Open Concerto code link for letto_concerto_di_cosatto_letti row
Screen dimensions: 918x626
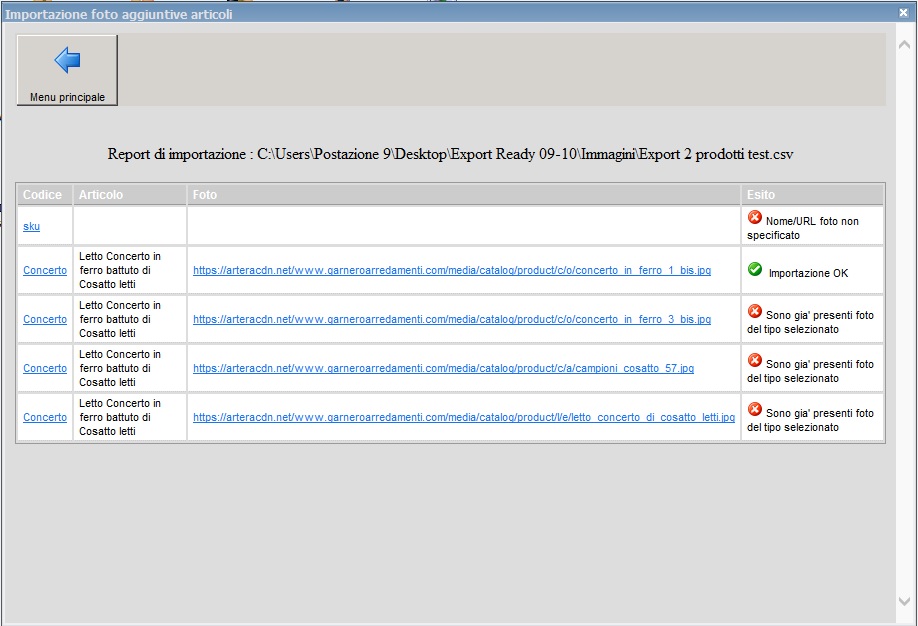(45, 417)
